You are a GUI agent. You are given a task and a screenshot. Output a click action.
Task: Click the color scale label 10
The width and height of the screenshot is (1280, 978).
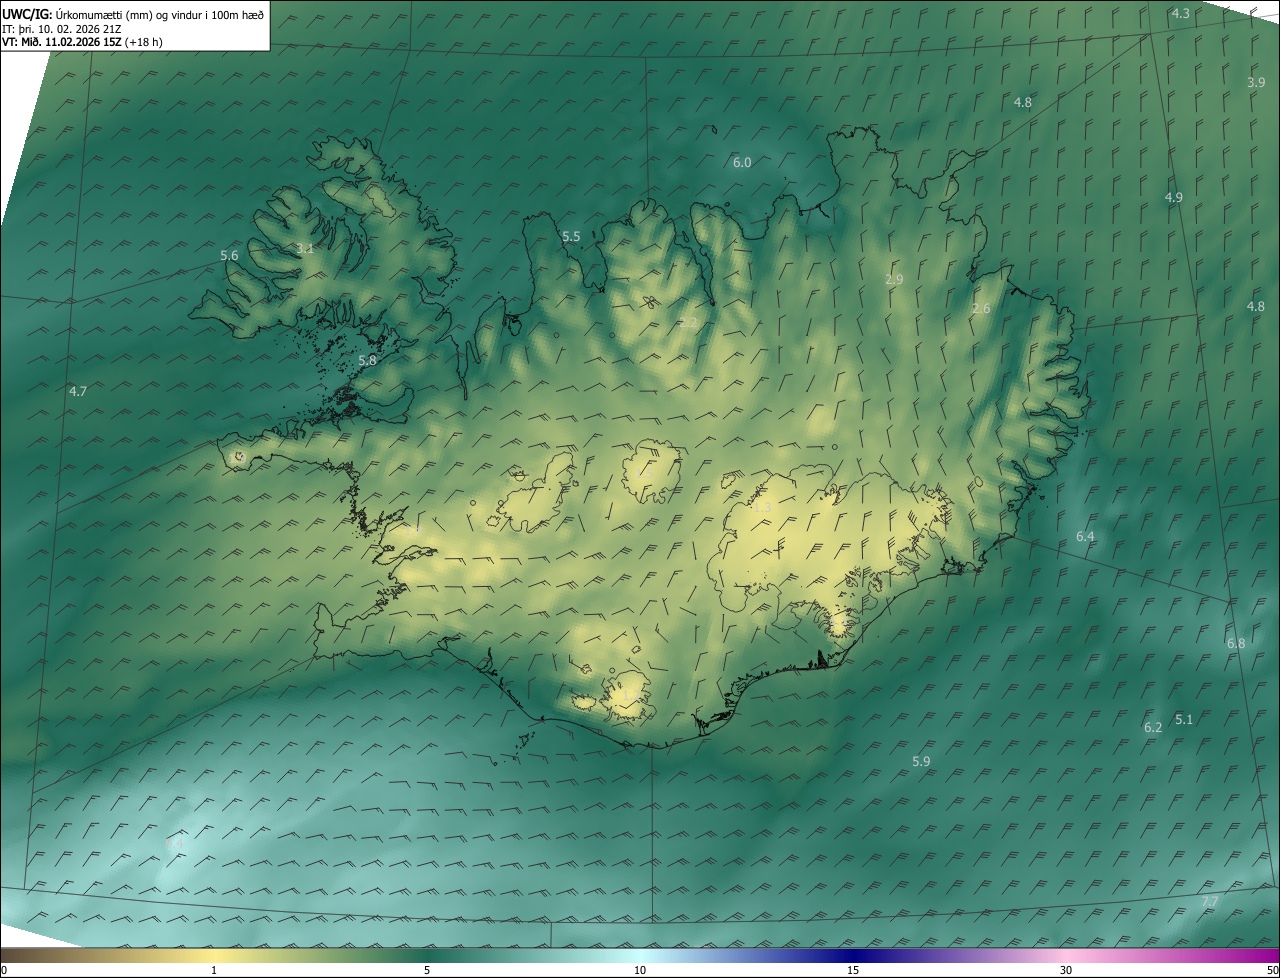pos(640,970)
